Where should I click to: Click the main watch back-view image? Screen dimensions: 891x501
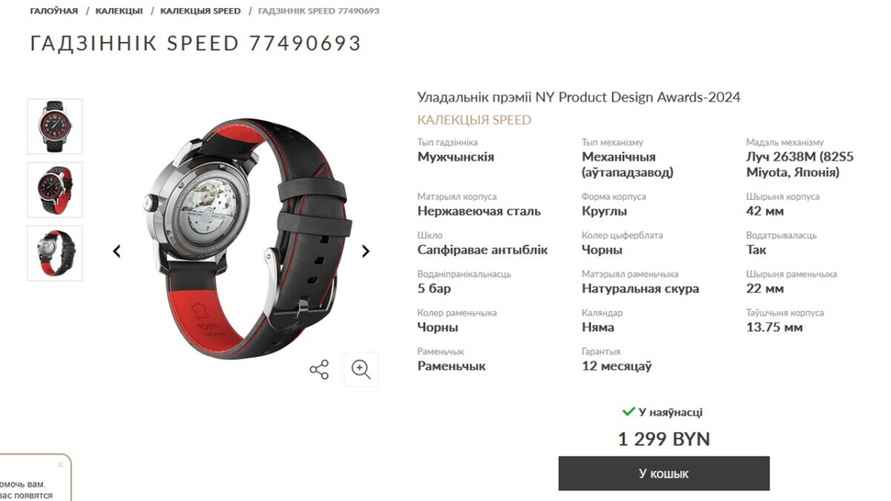[x=245, y=237]
